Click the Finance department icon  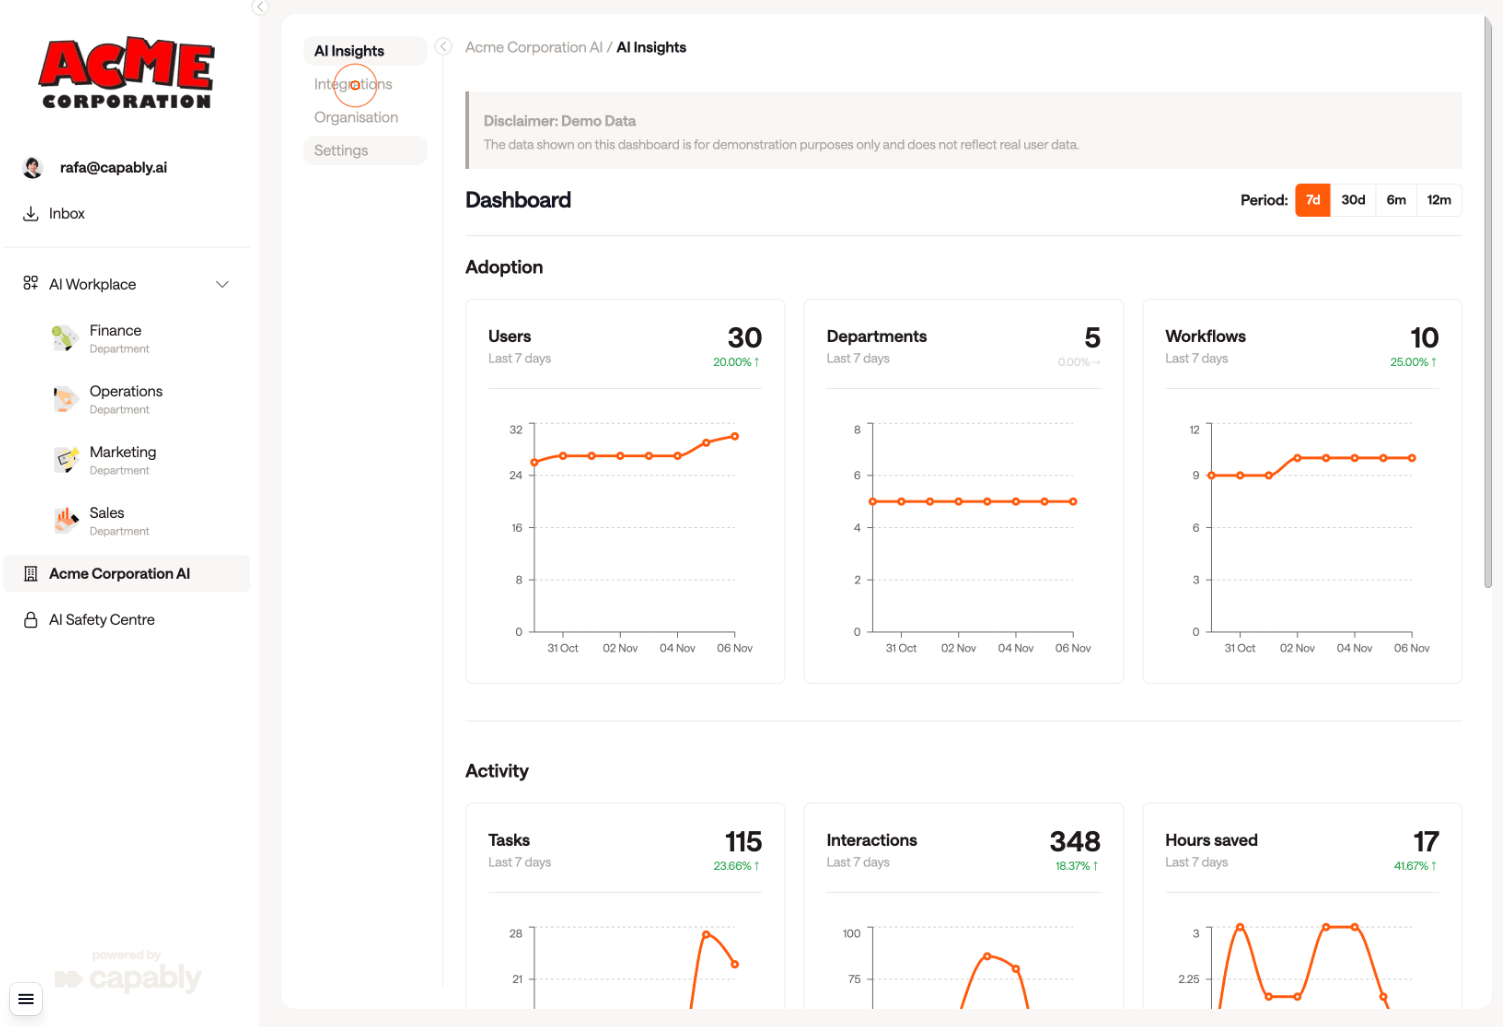pyautogui.click(x=65, y=338)
